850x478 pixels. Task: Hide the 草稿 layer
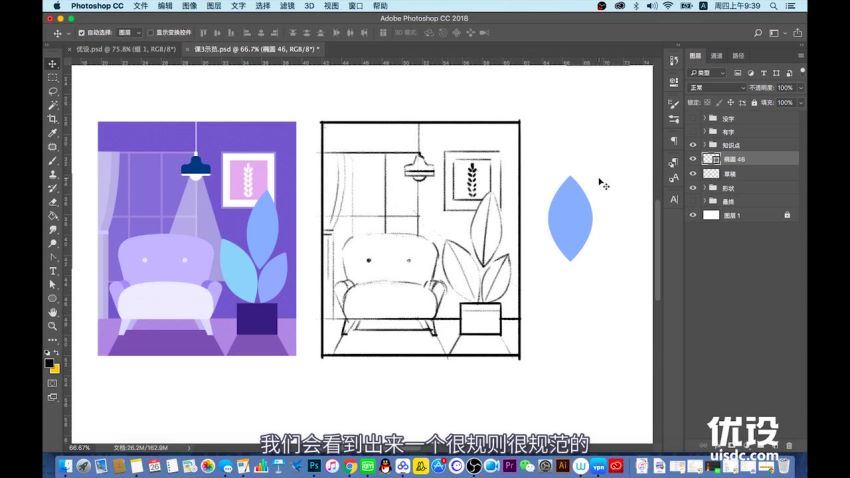coord(693,173)
